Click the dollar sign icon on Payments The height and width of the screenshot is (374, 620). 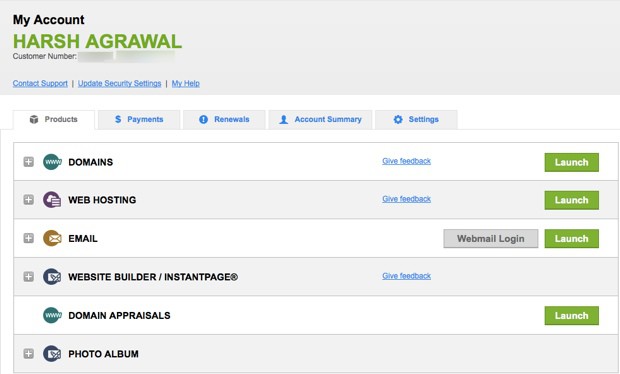(118, 119)
